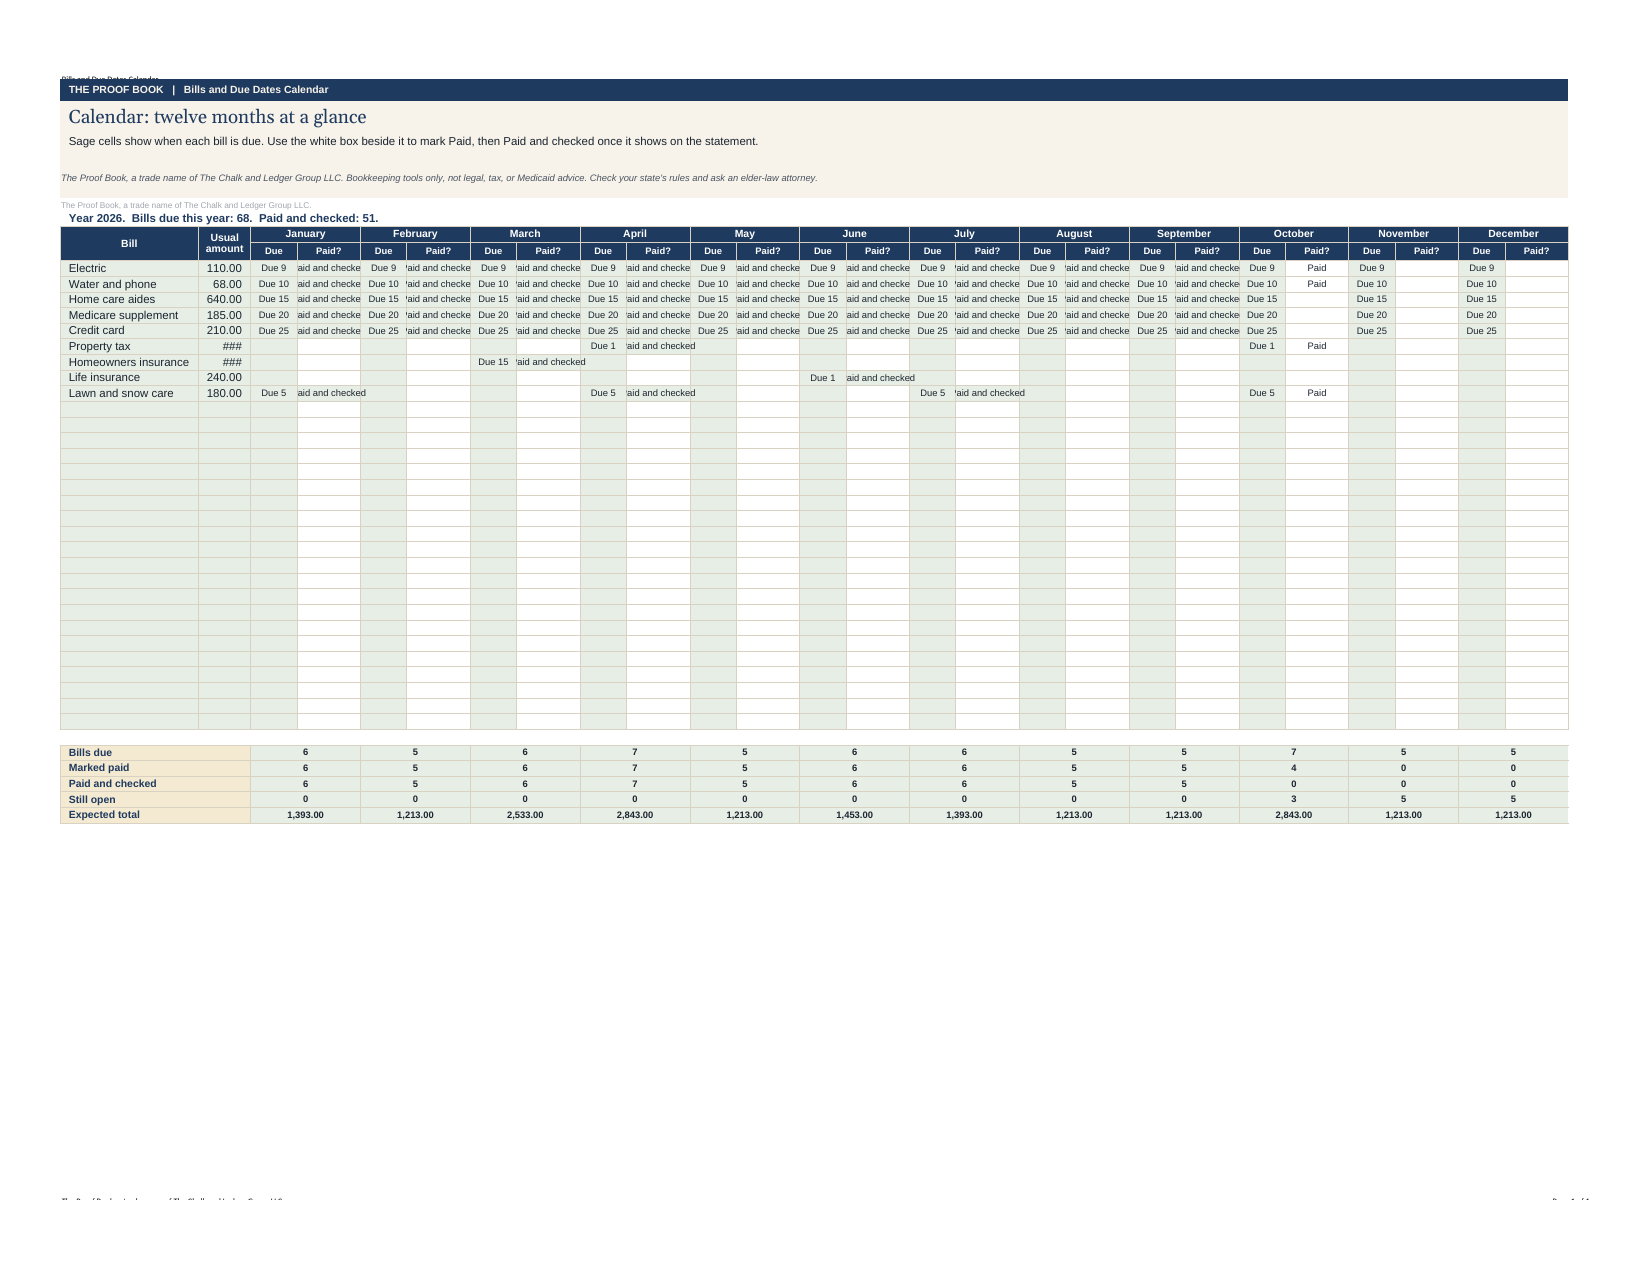Click THE PROOF BOOK title banner
The image size is (1650, 1275).
pyautogui.click(x=814, y=90)
